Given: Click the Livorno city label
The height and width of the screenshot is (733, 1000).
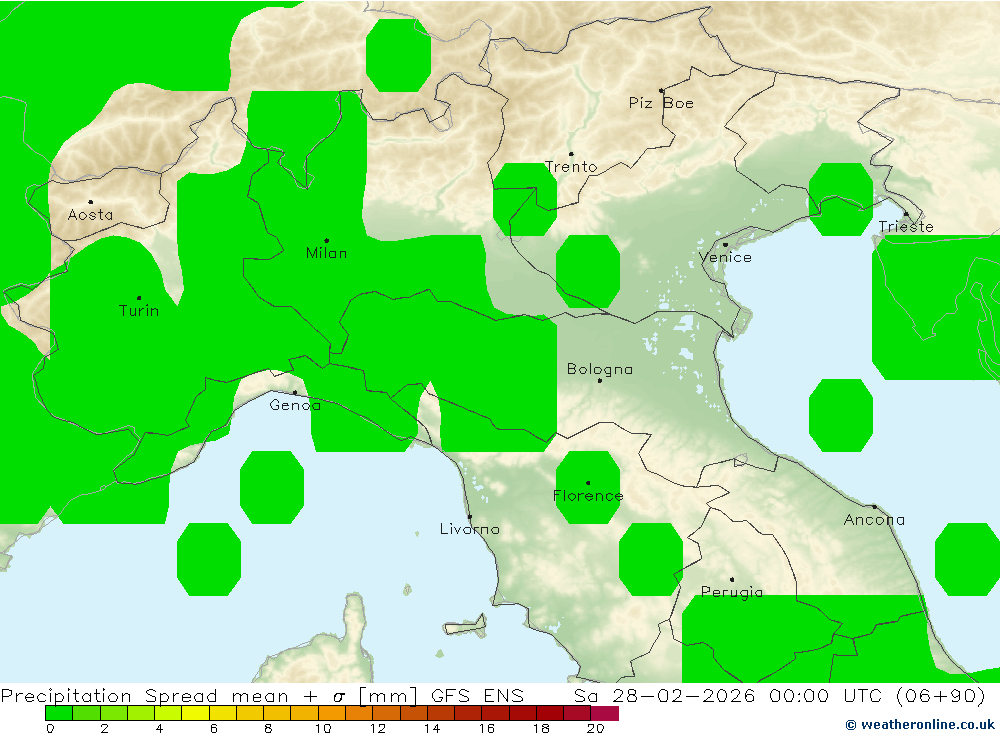Looking at the screenshot, I should tap(469, 529).
